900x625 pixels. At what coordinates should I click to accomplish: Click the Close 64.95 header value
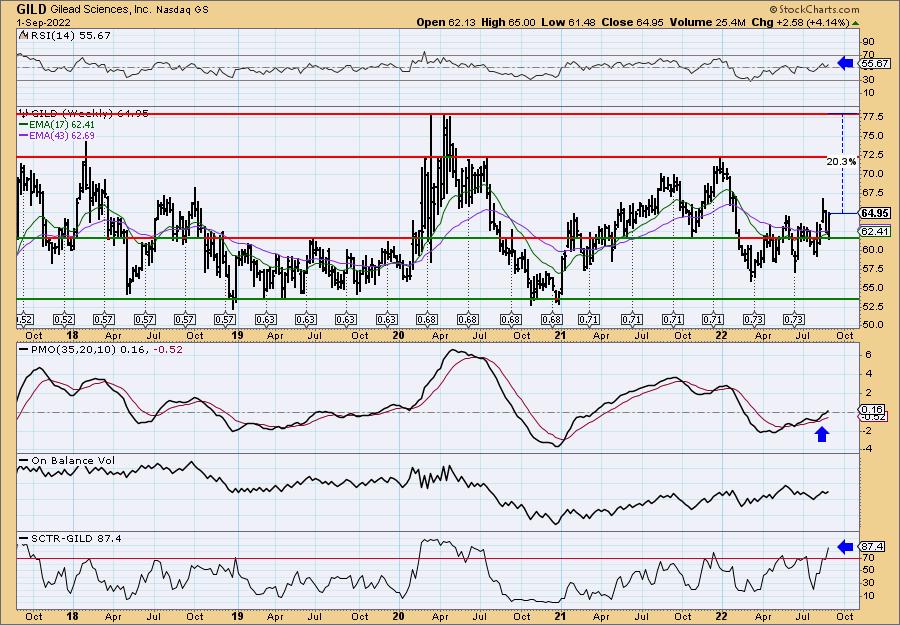tap(633, 22)
